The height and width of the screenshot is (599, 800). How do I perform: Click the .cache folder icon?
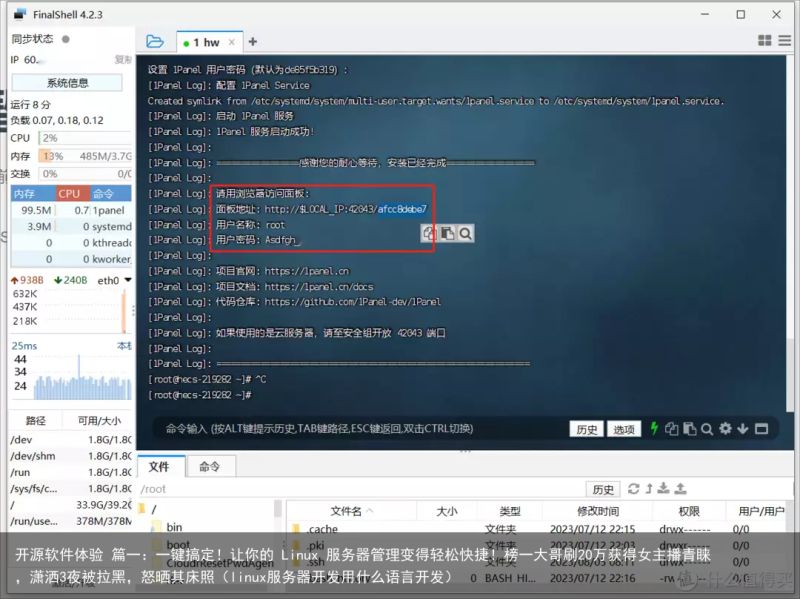(x=296, y=529)
